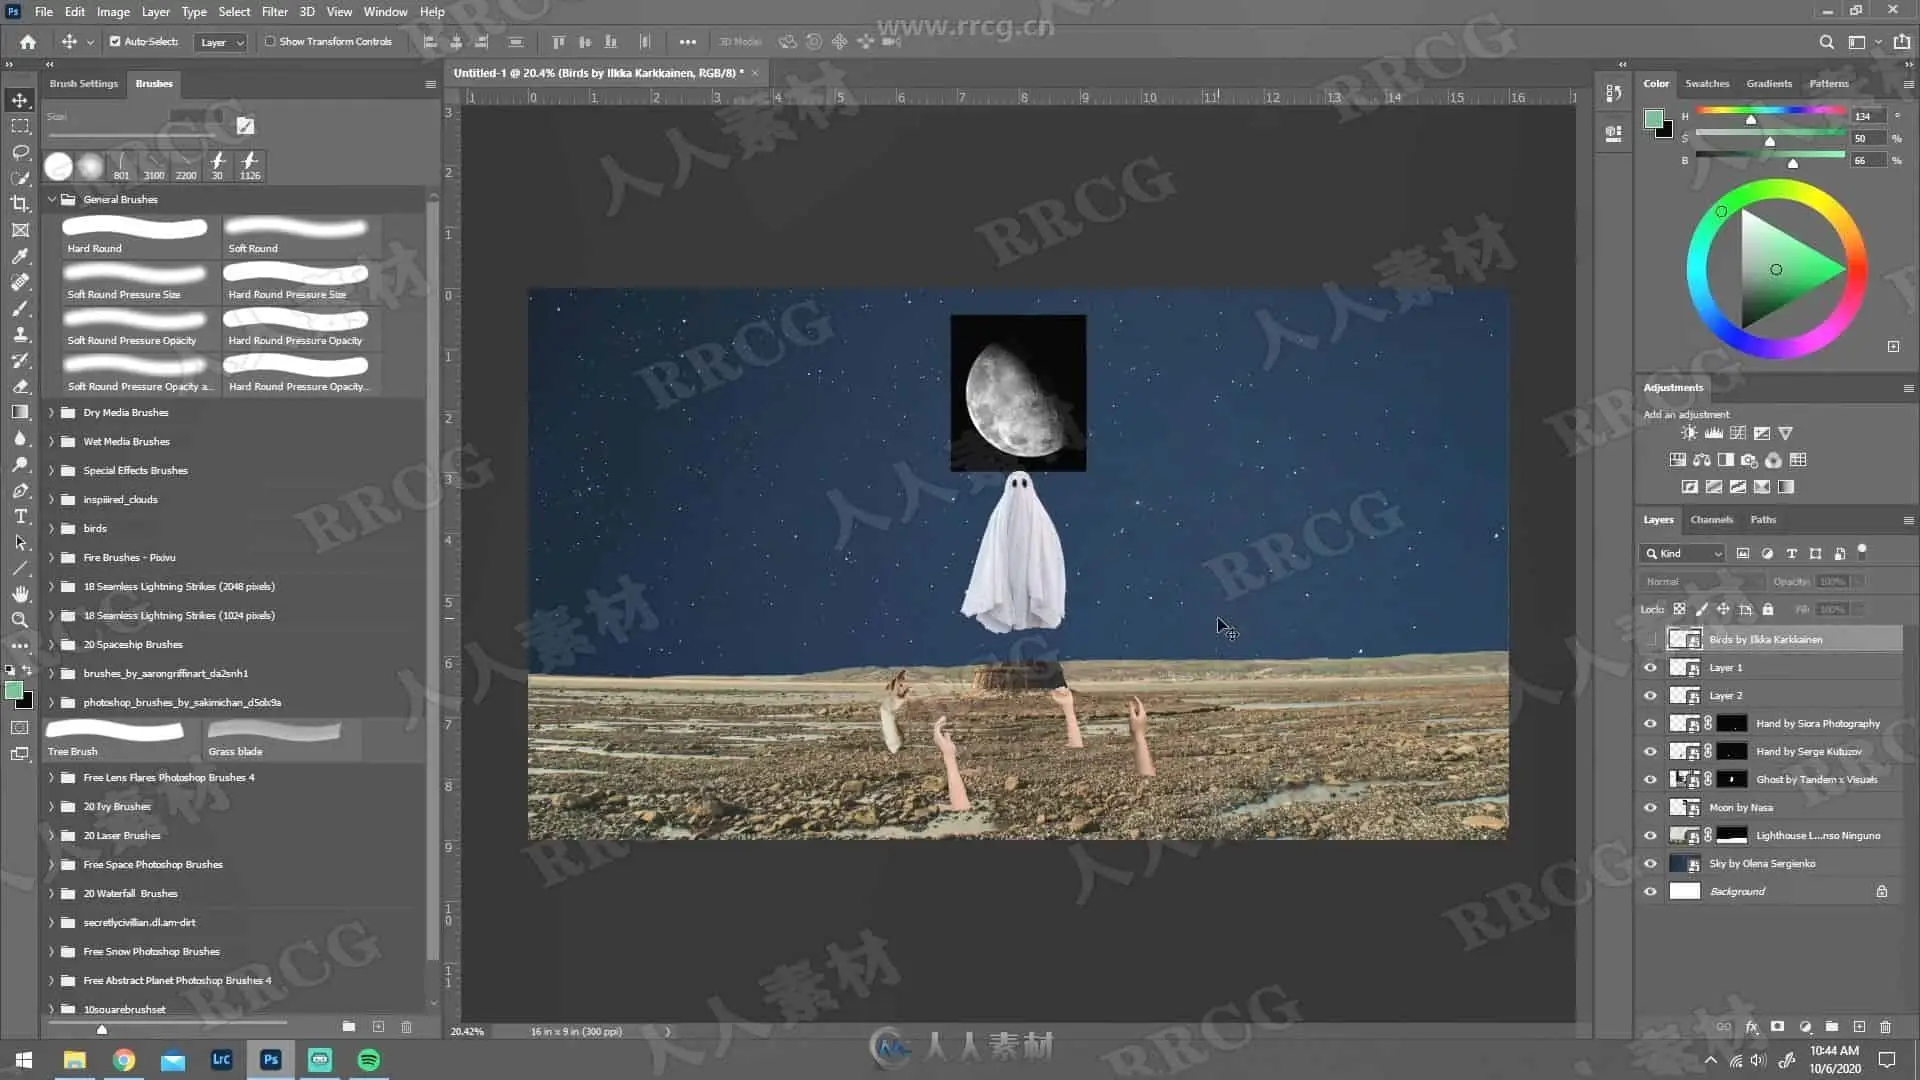This screenshot has width=1920, height=1080.
Task: Create new brush group folder icon
Action: [x=348, y=1027]
